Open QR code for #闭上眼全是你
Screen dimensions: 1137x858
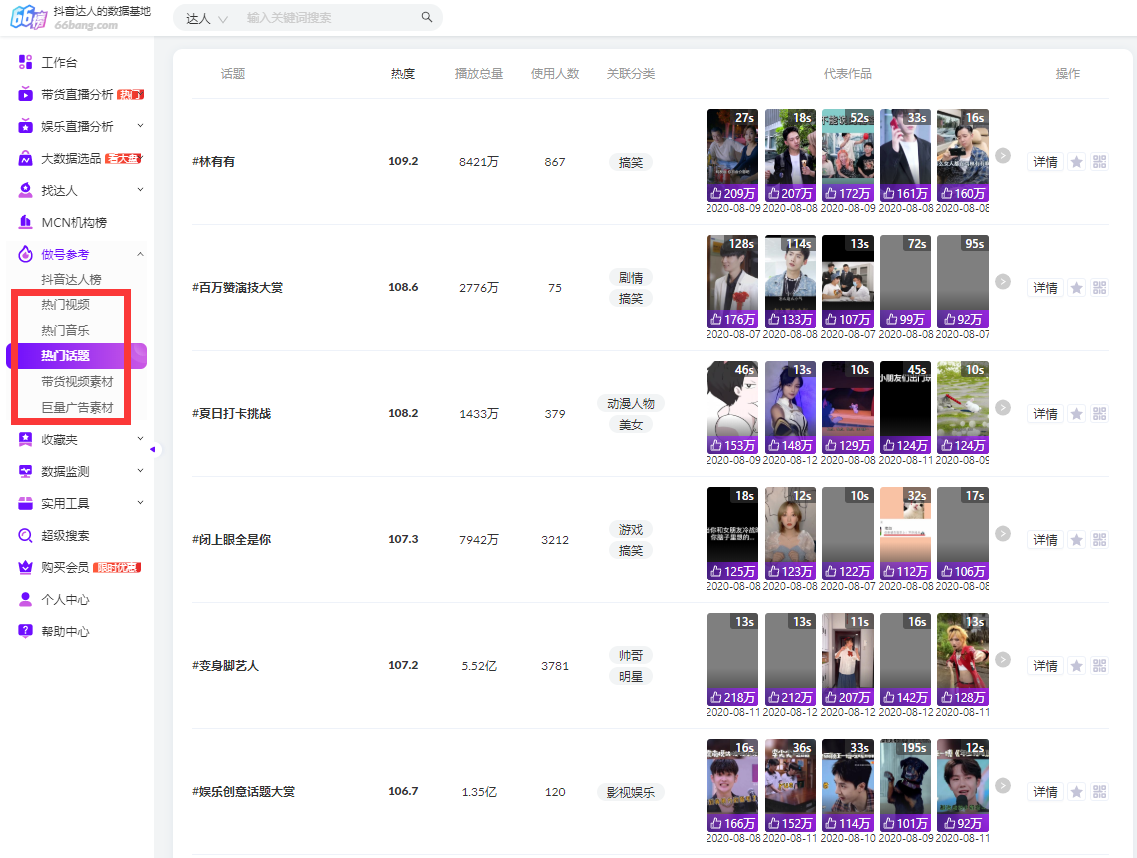1100,540
